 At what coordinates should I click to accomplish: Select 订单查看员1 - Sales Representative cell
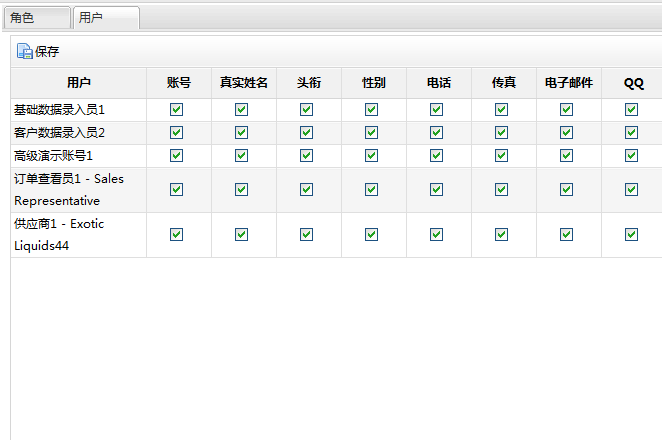[x=79, y=190]
